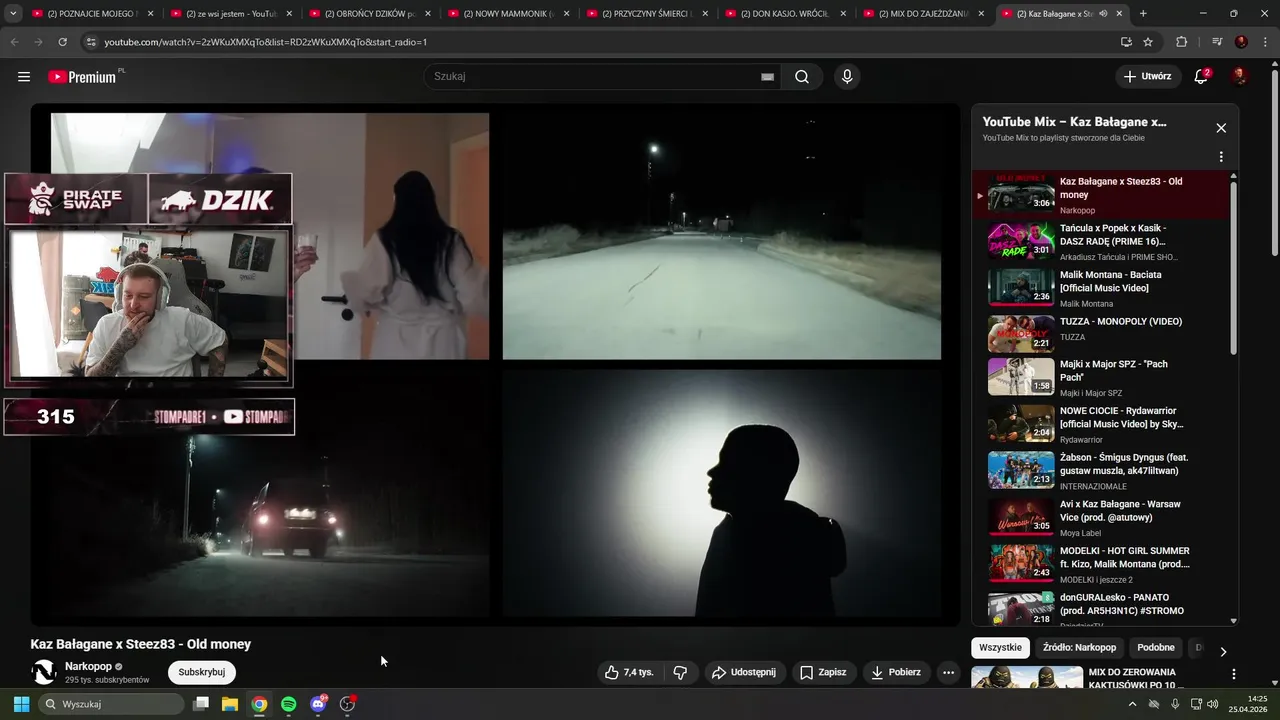
Task: Subscribe to Narkopop channel
Action: 202,673
